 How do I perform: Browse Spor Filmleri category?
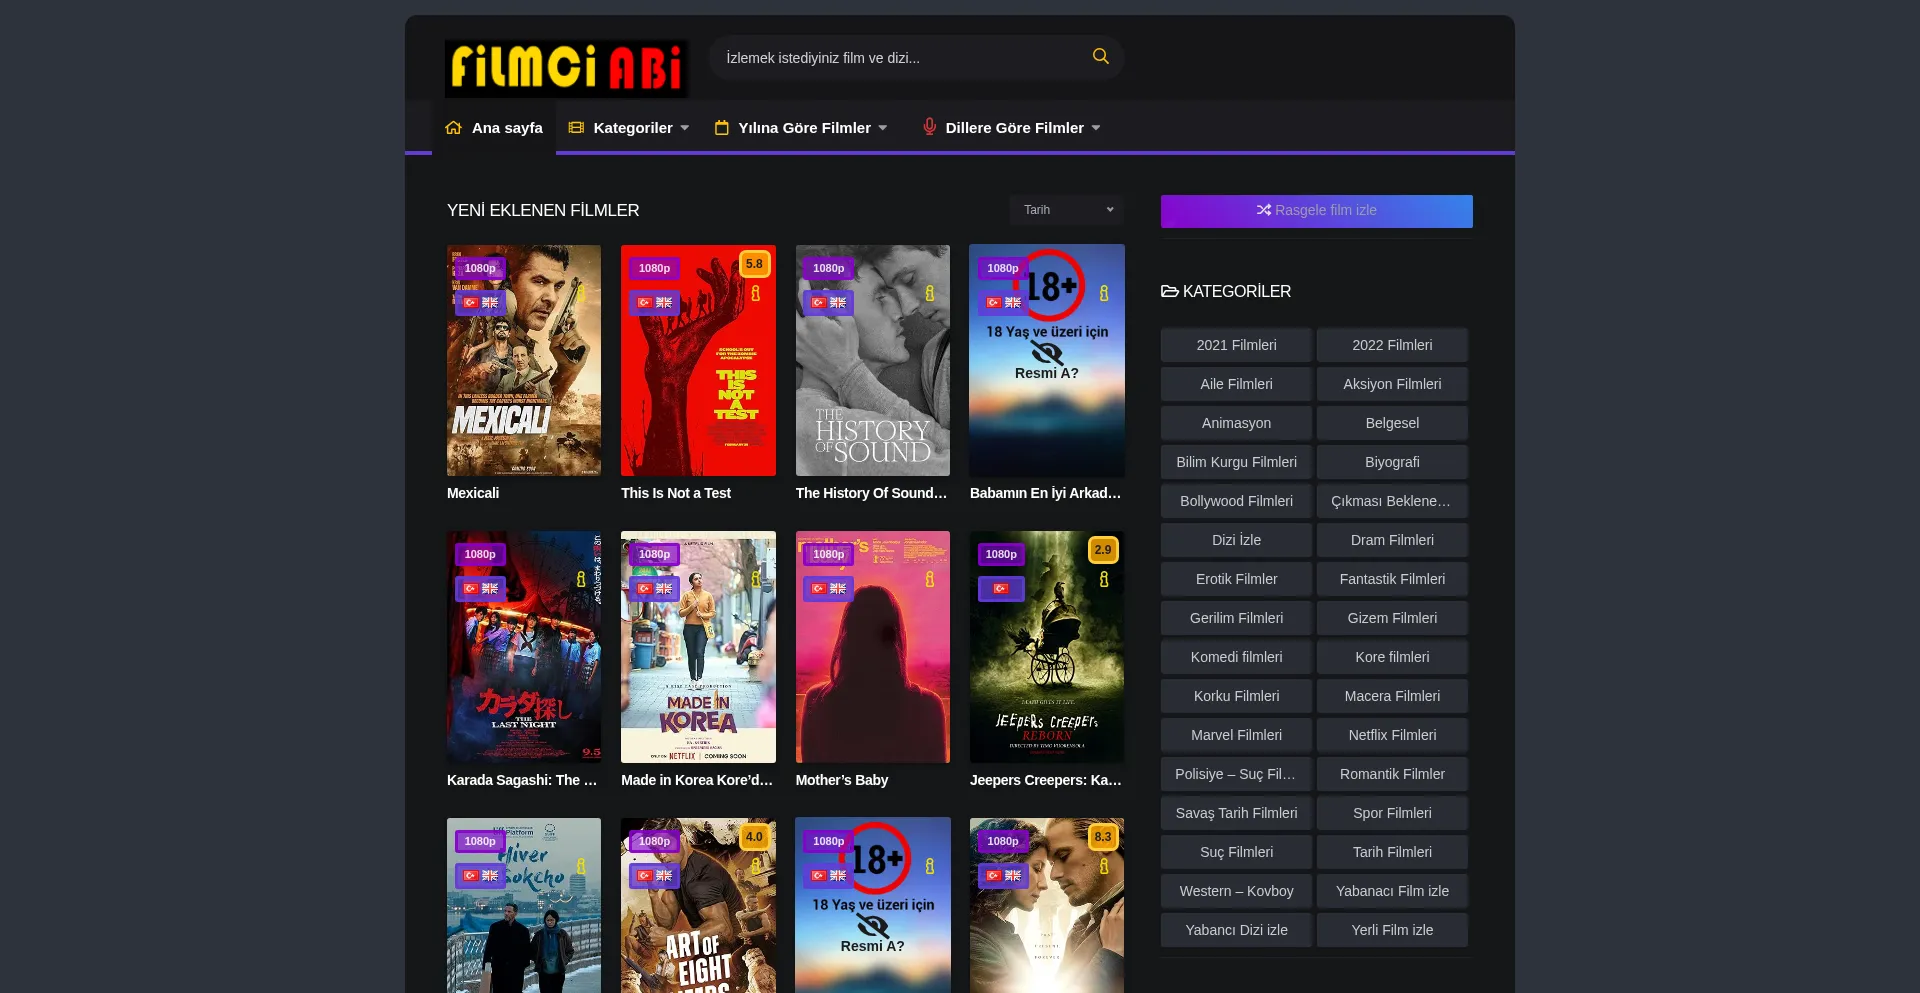click(x=1392, y=813)
